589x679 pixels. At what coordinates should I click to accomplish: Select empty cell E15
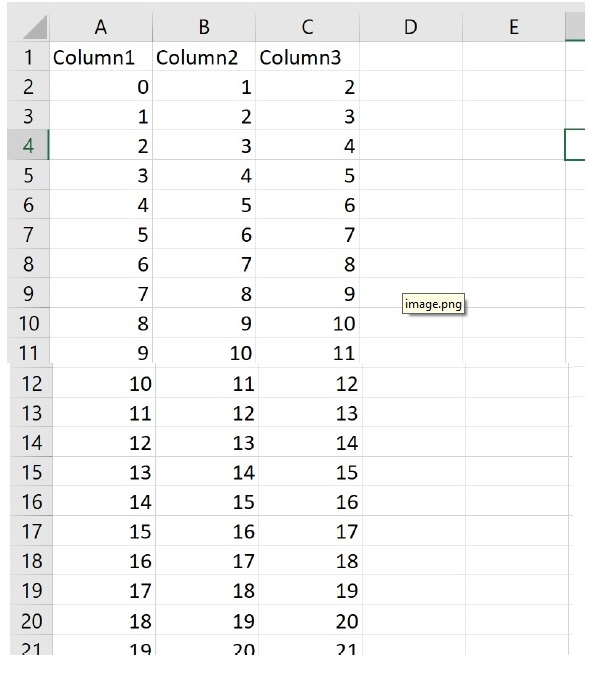[517, 471]
